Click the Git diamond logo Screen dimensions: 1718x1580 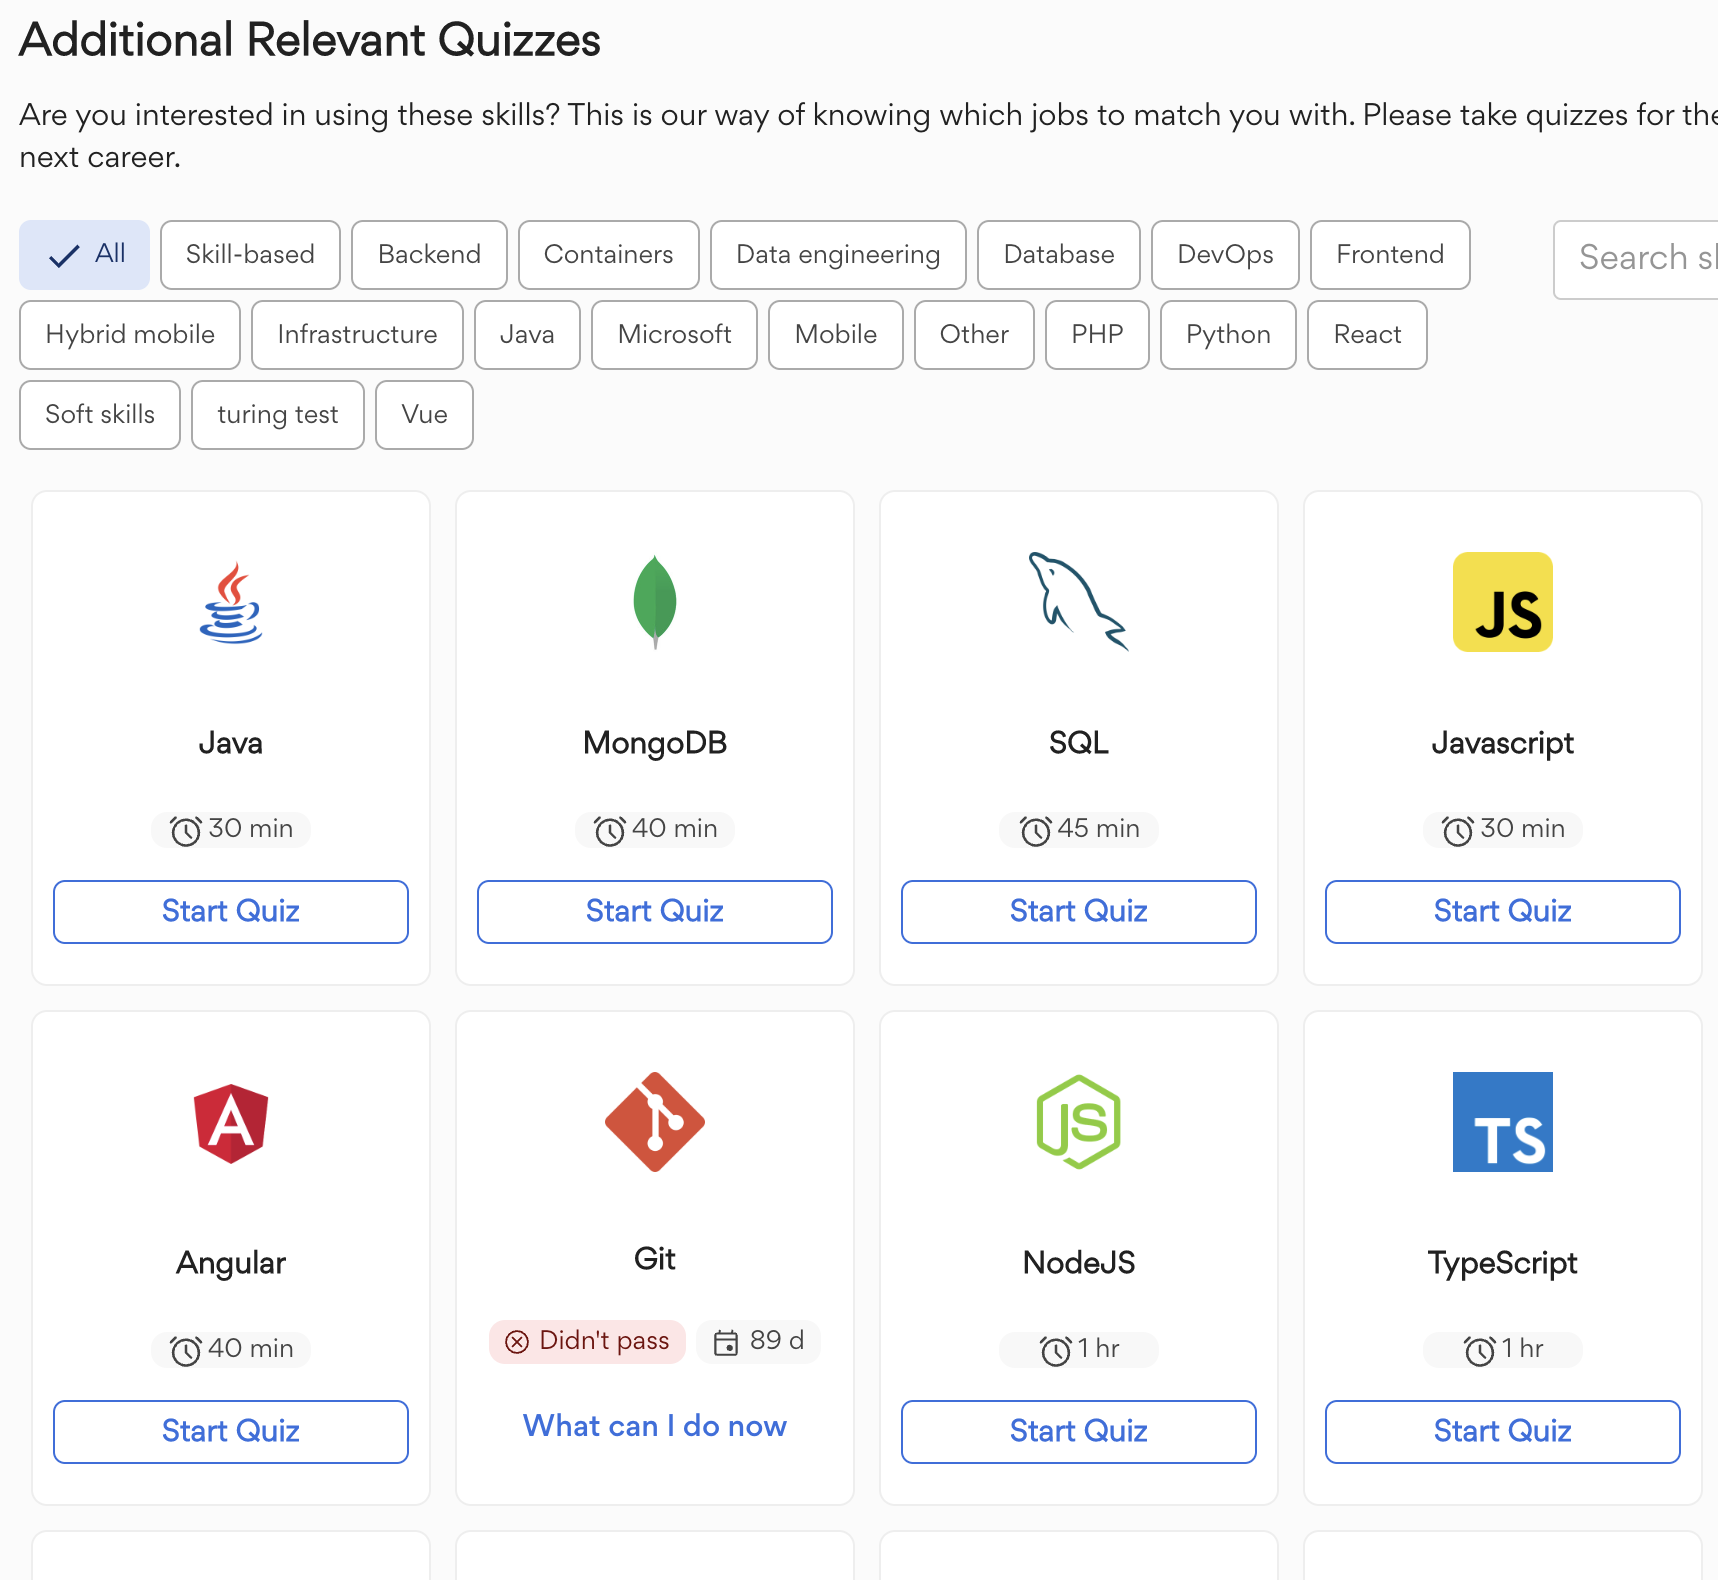coord(655,1122)
